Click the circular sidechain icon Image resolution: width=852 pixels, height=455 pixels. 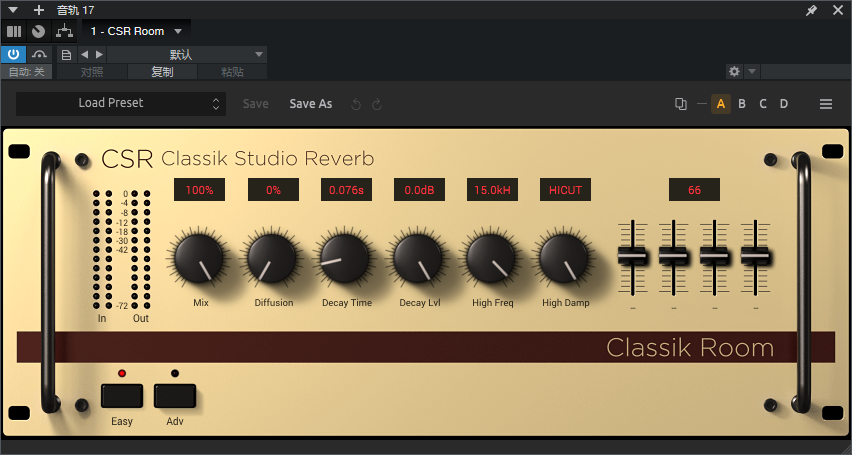pyautogui.click(x=38, y=32)
